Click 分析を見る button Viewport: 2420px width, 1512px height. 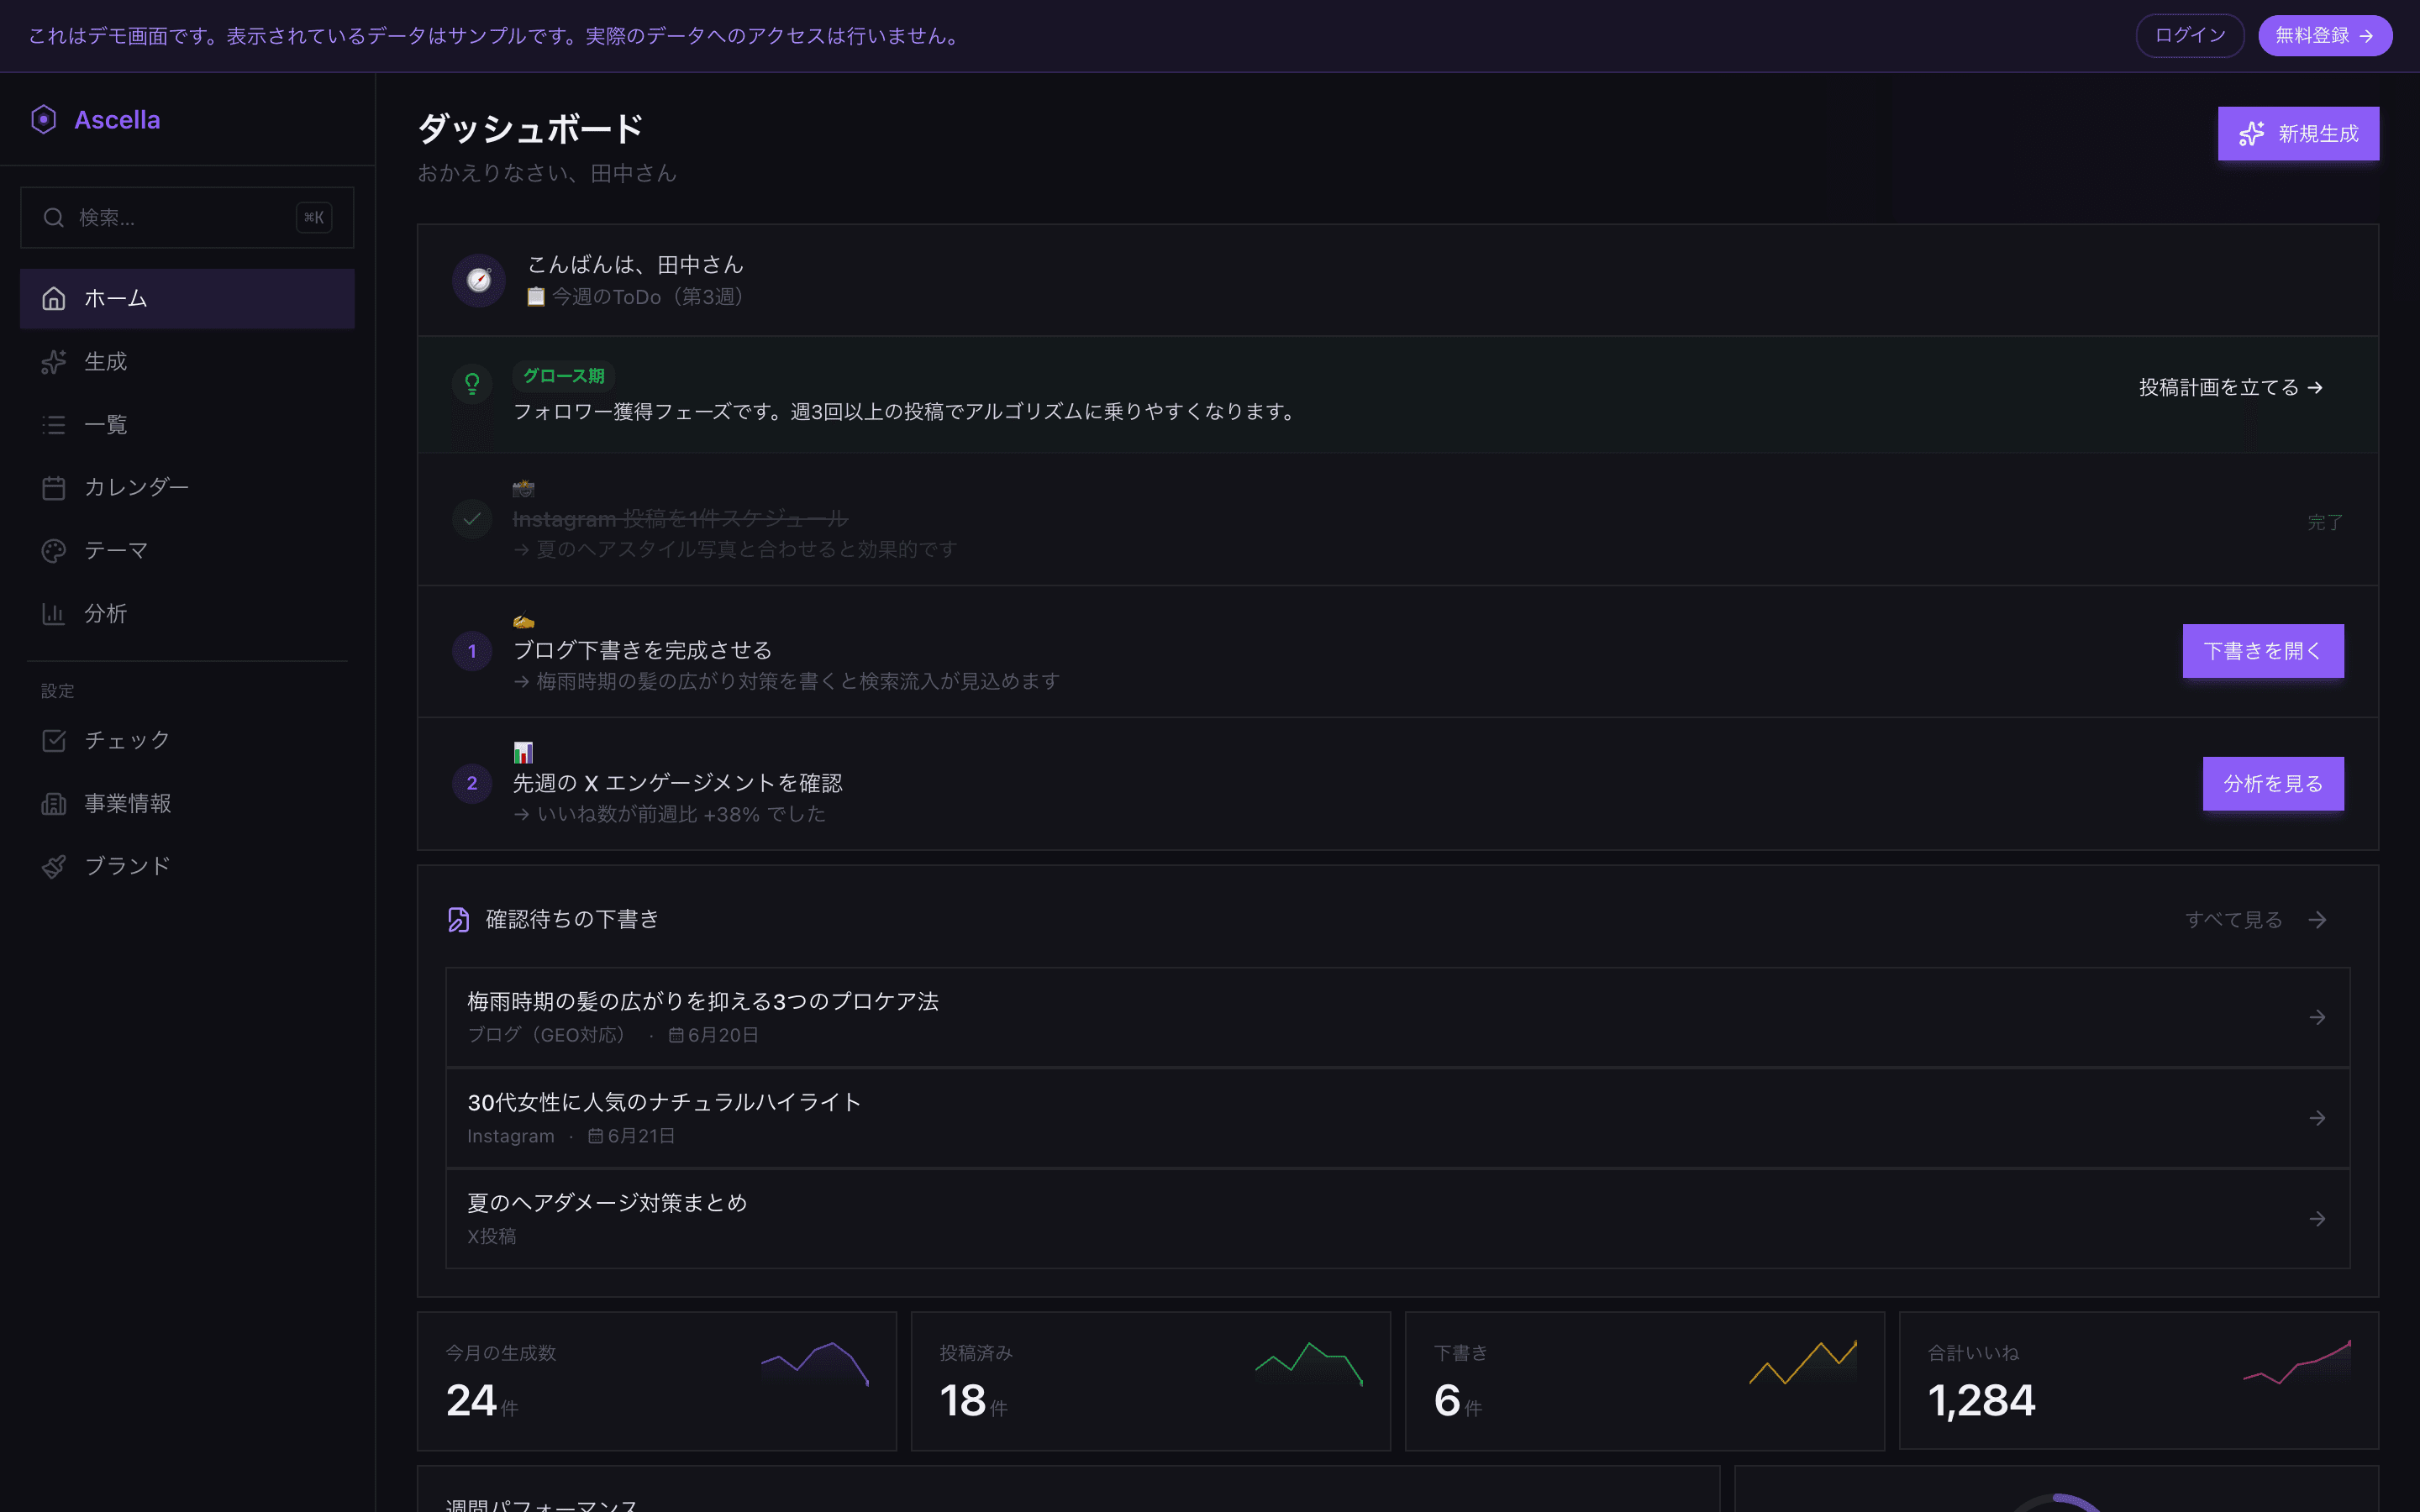[2272, 783]
